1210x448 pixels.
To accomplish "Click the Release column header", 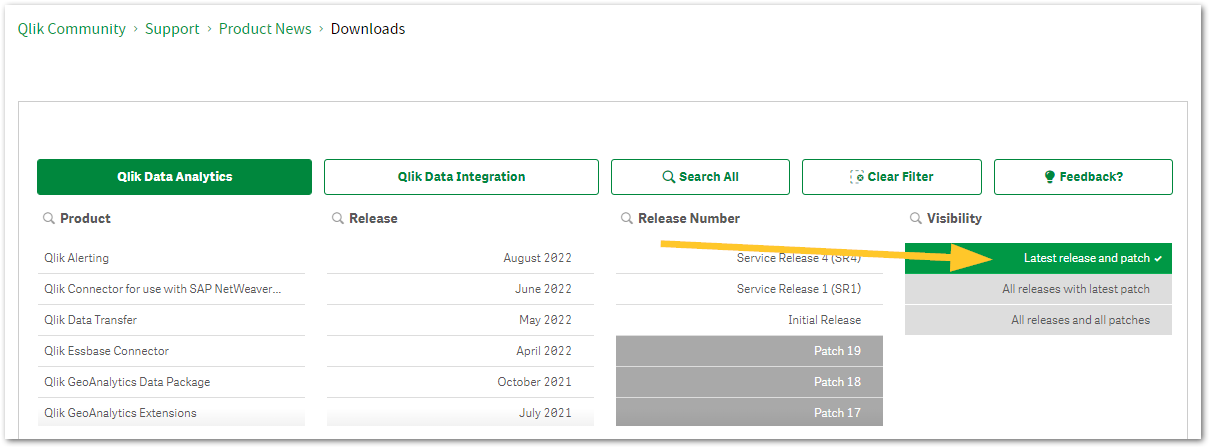I will click(373, 218).
